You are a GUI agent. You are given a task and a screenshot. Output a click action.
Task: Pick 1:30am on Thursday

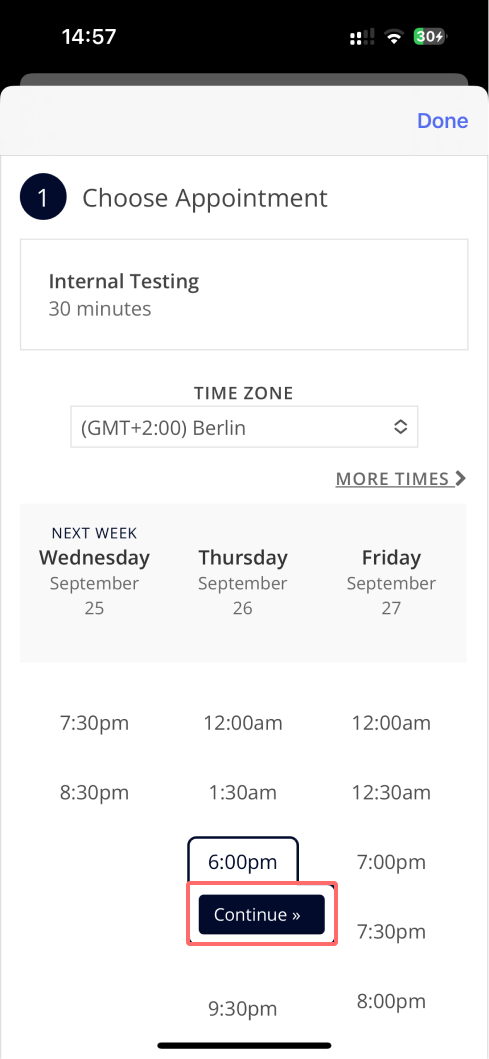242,792
